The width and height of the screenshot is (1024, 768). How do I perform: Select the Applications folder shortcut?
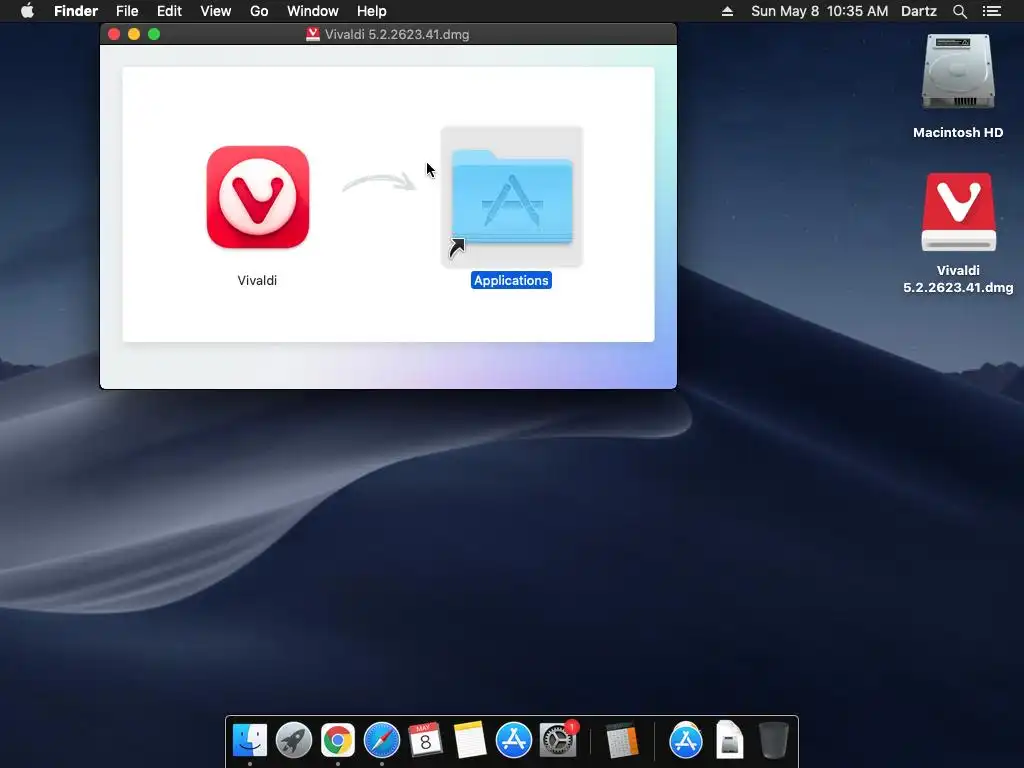(511, 197)
